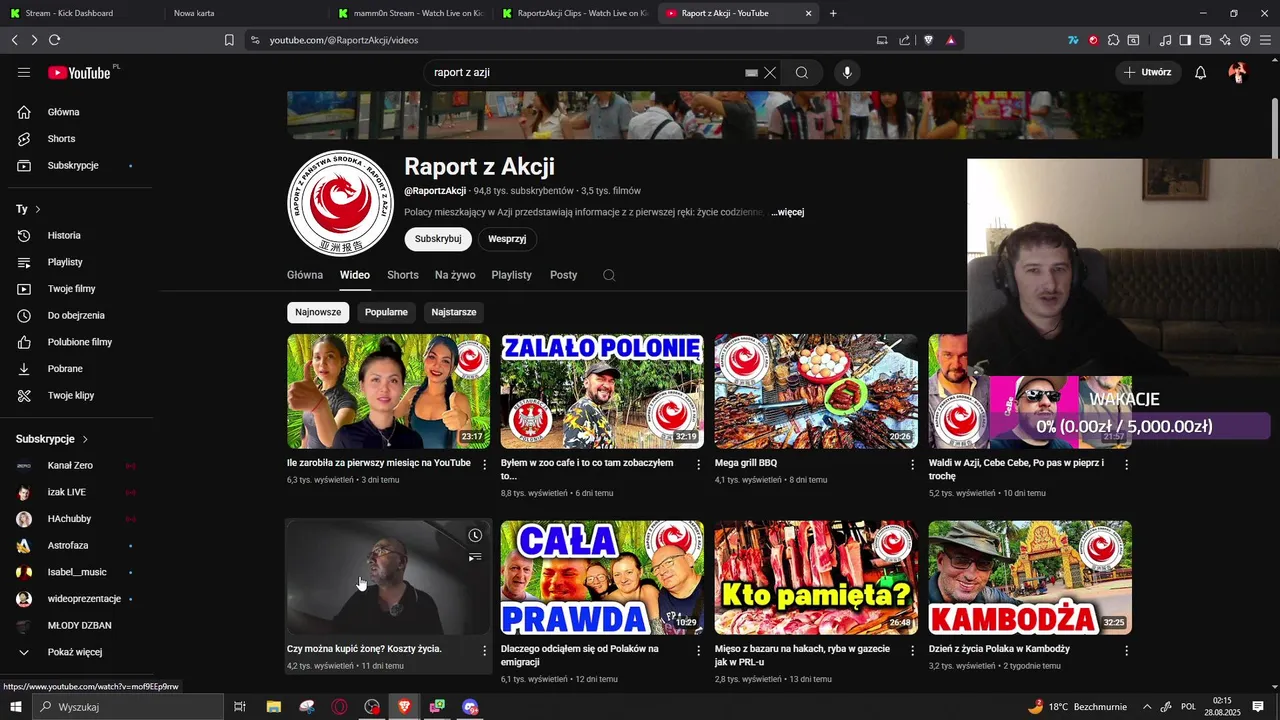Open Windows taskbar search box Wyszukaj

click(x=128, y=707)
